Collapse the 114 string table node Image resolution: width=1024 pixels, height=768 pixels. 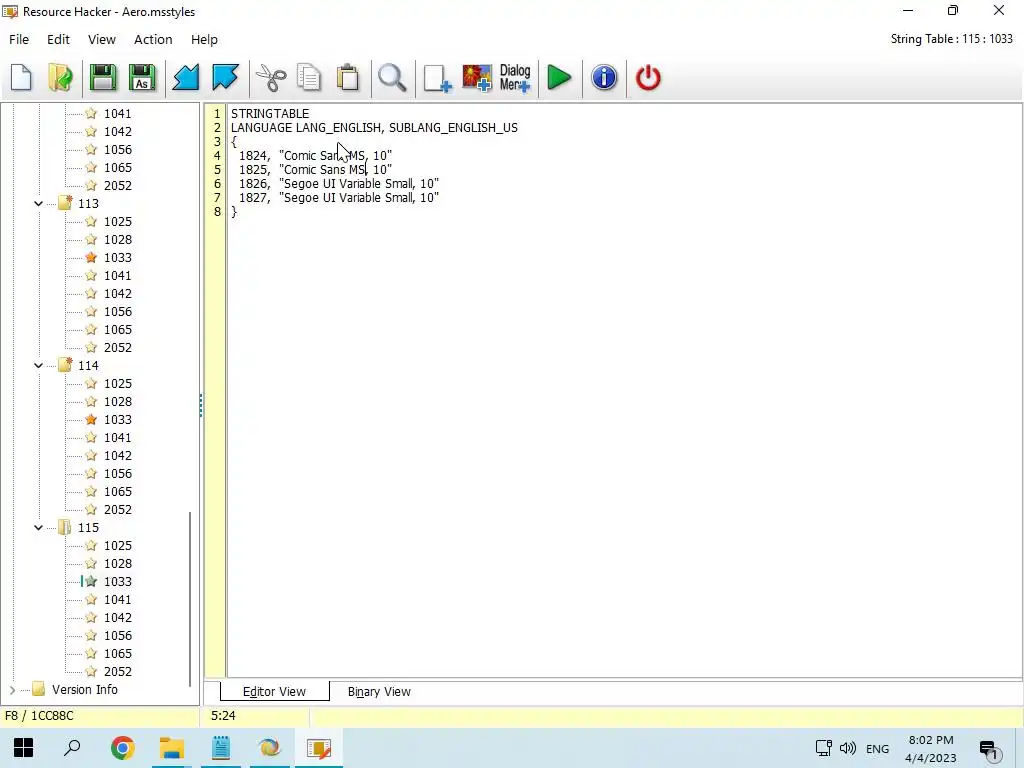39,366
